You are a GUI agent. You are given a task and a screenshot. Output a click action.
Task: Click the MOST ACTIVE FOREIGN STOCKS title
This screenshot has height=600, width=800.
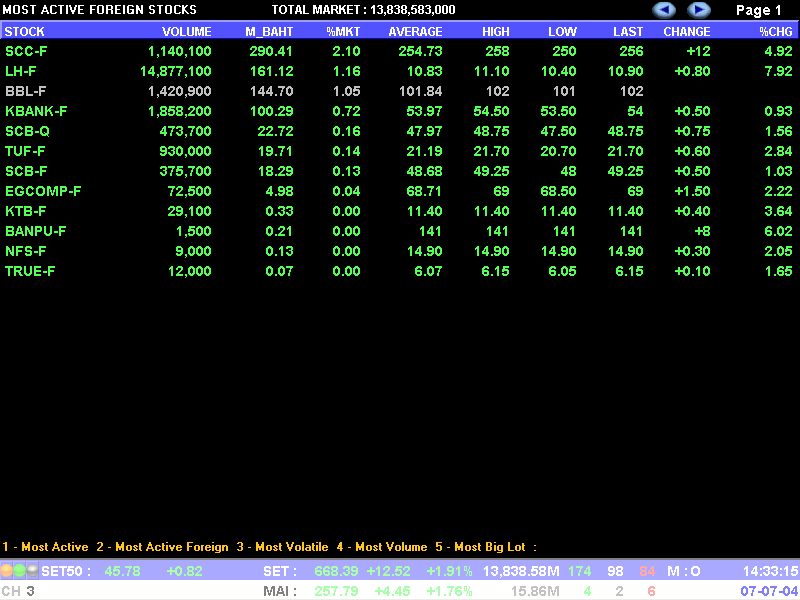(x=99, y=10)
